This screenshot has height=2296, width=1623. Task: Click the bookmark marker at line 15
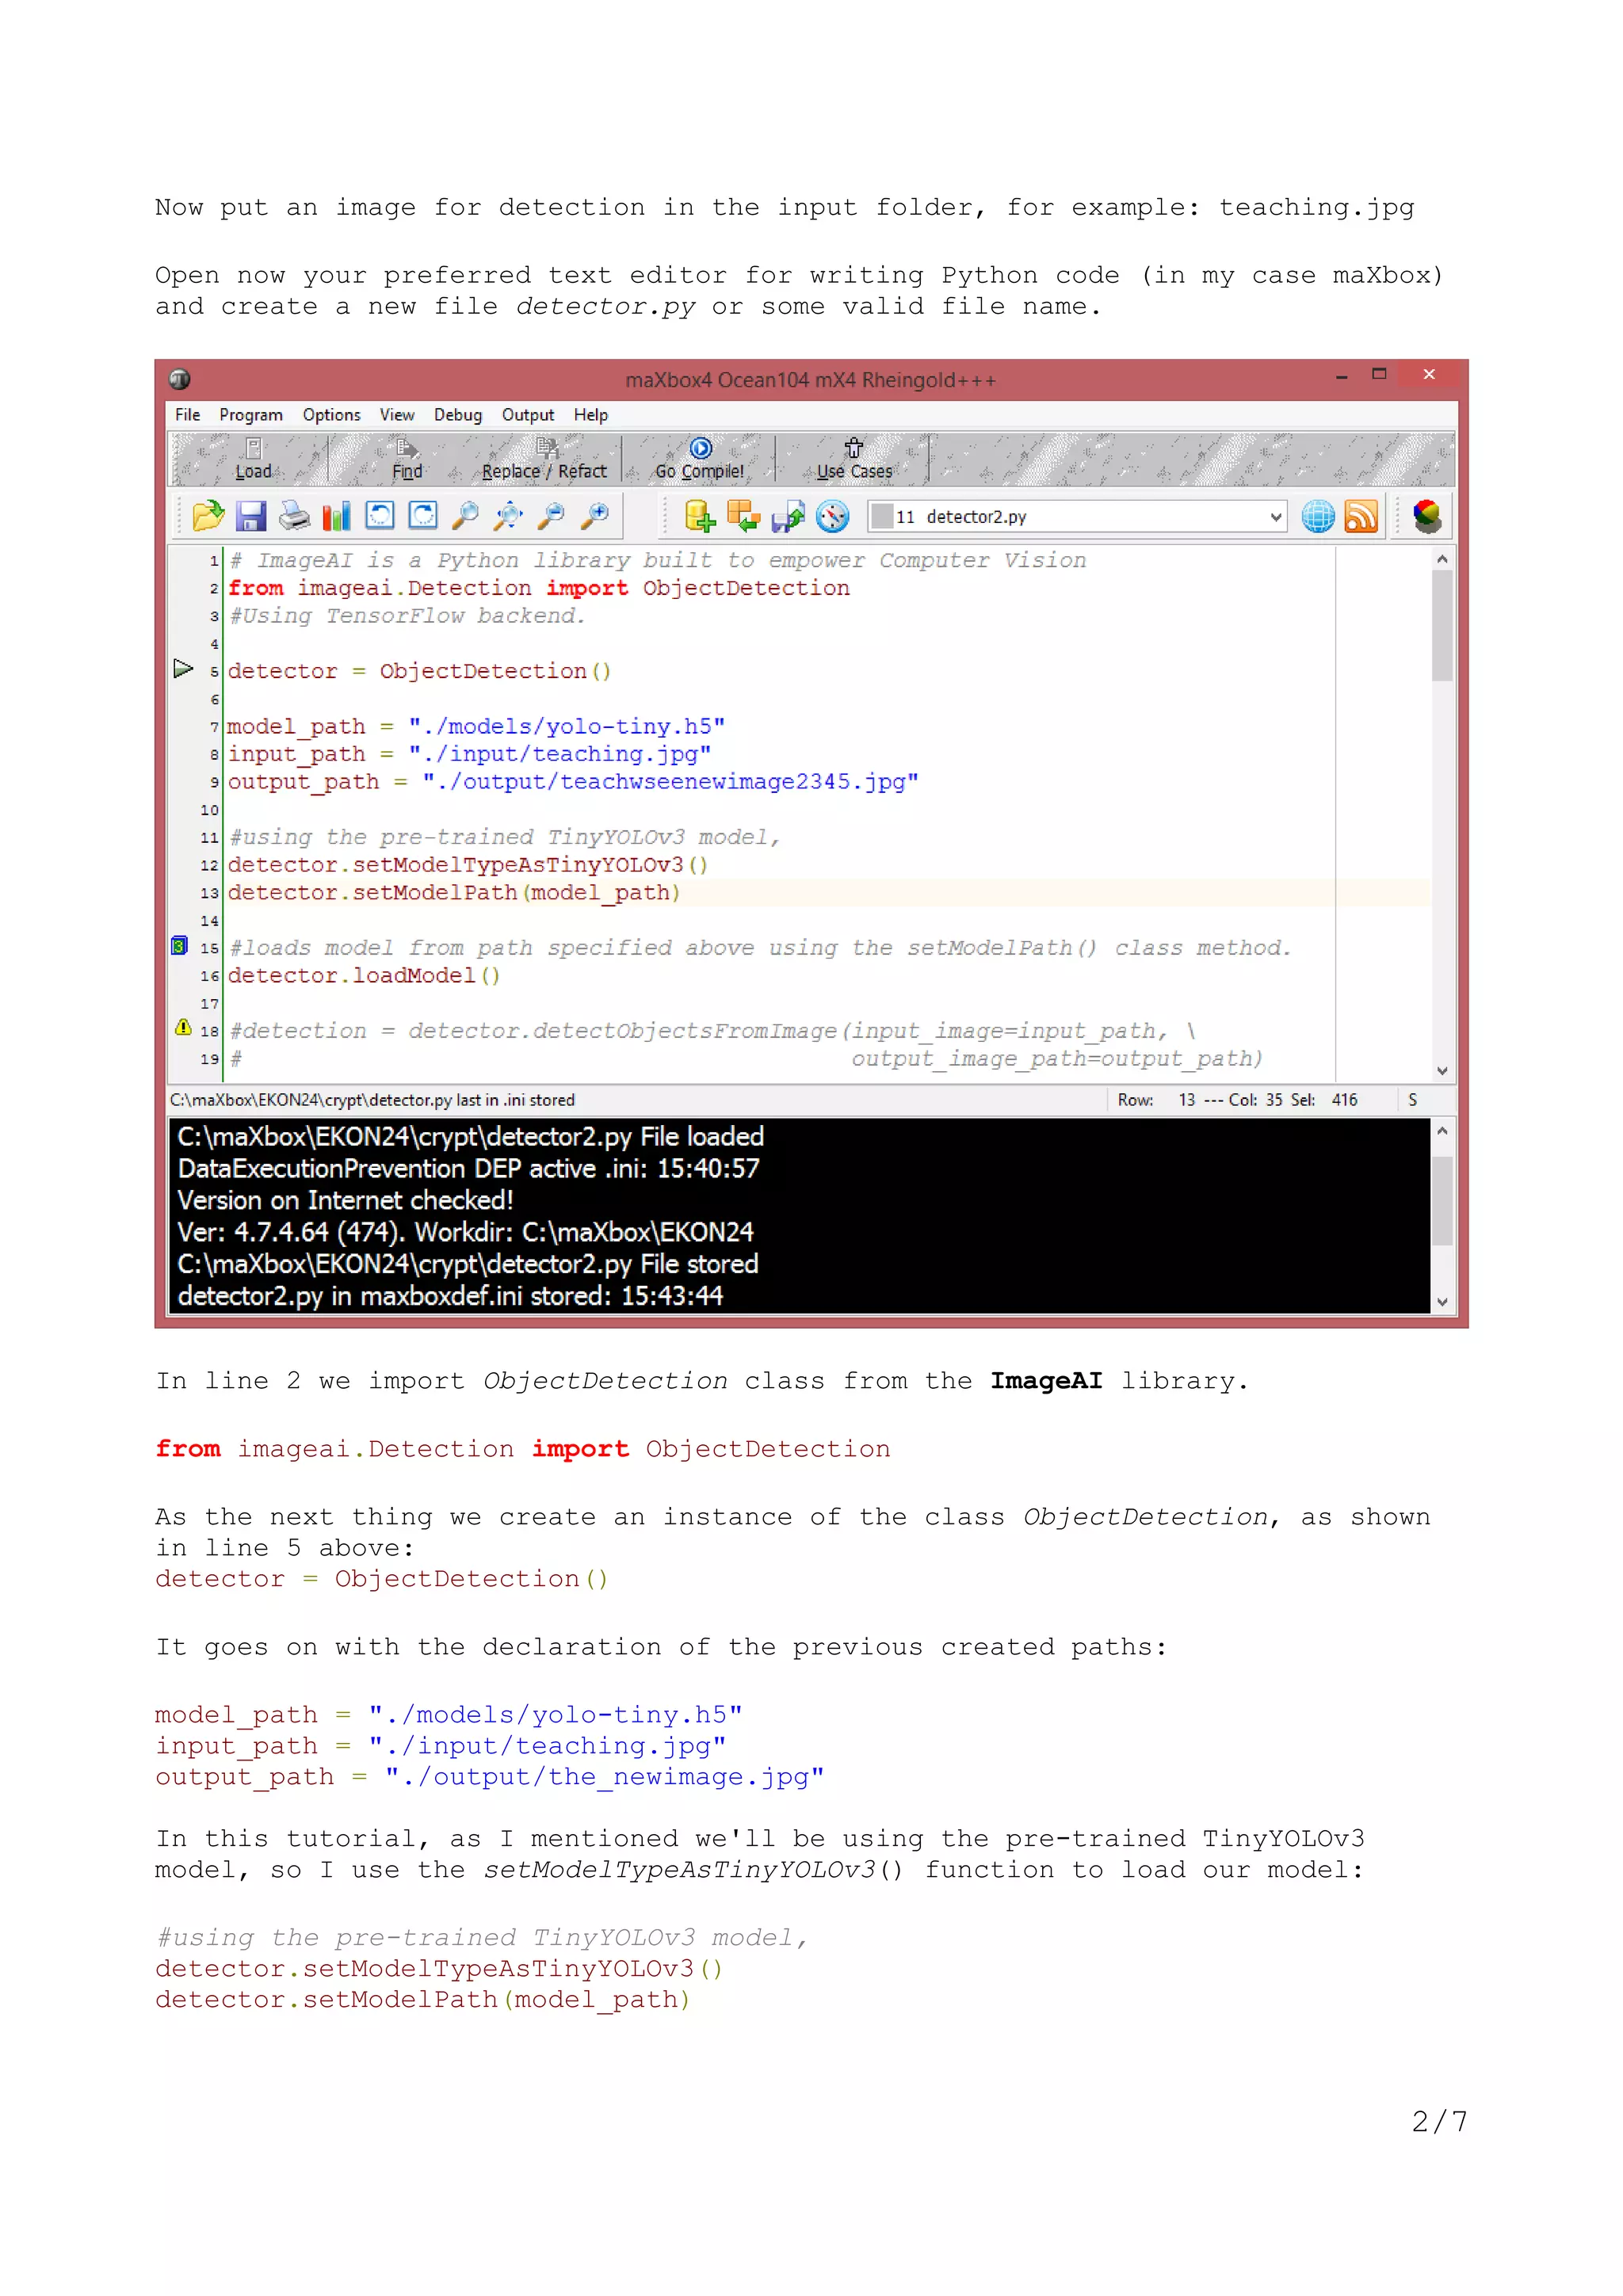pyautogui.click(x=180, y=946)
